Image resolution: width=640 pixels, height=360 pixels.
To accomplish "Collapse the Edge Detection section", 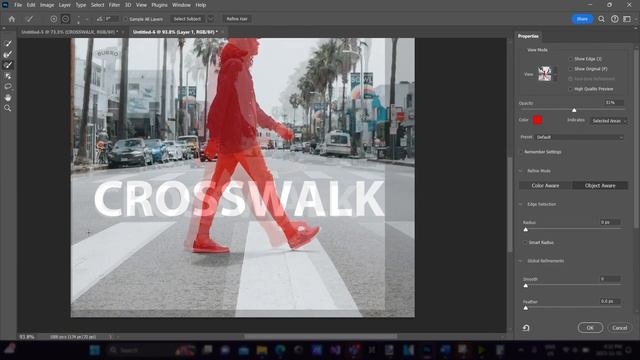I will point(520,204).
